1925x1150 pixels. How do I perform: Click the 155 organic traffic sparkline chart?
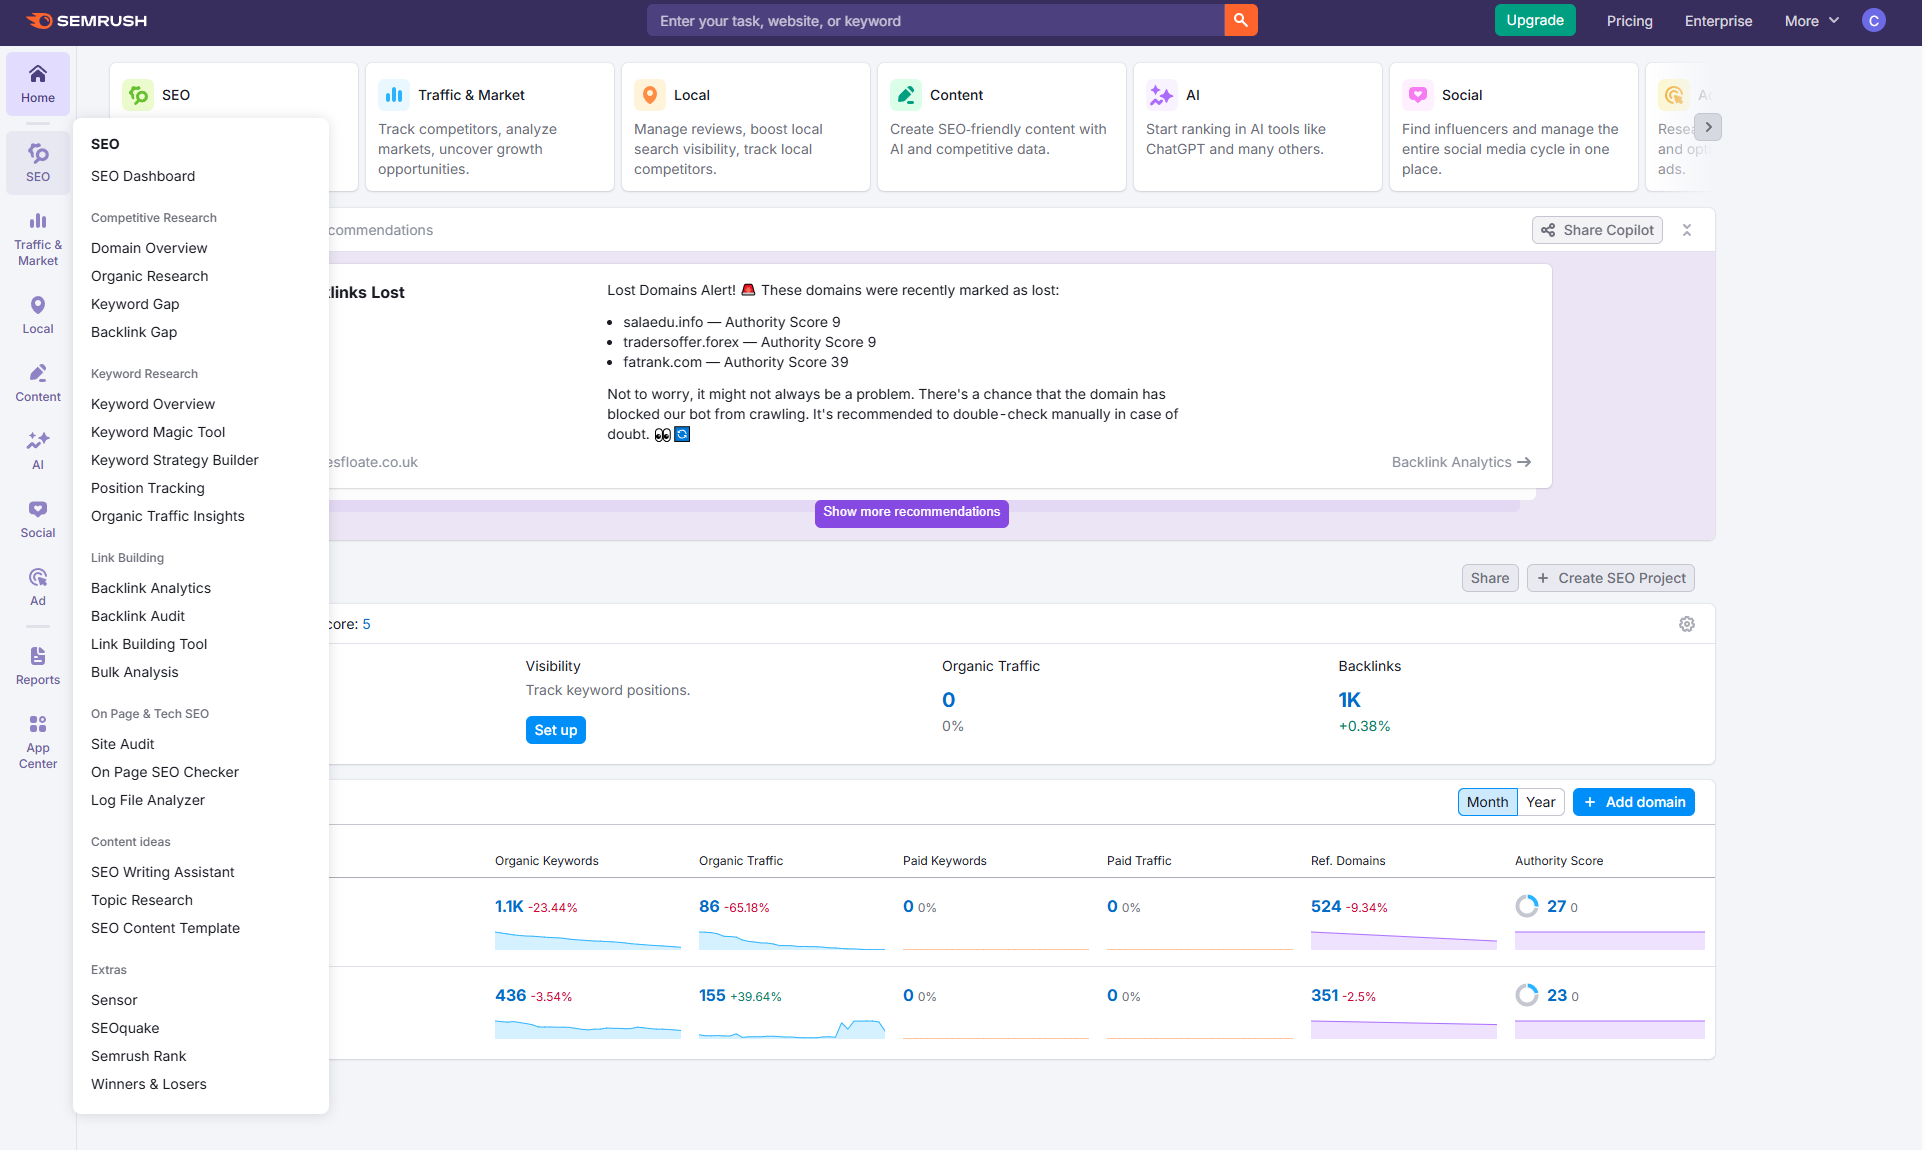pyautogui.click(x=792, y=1028)
